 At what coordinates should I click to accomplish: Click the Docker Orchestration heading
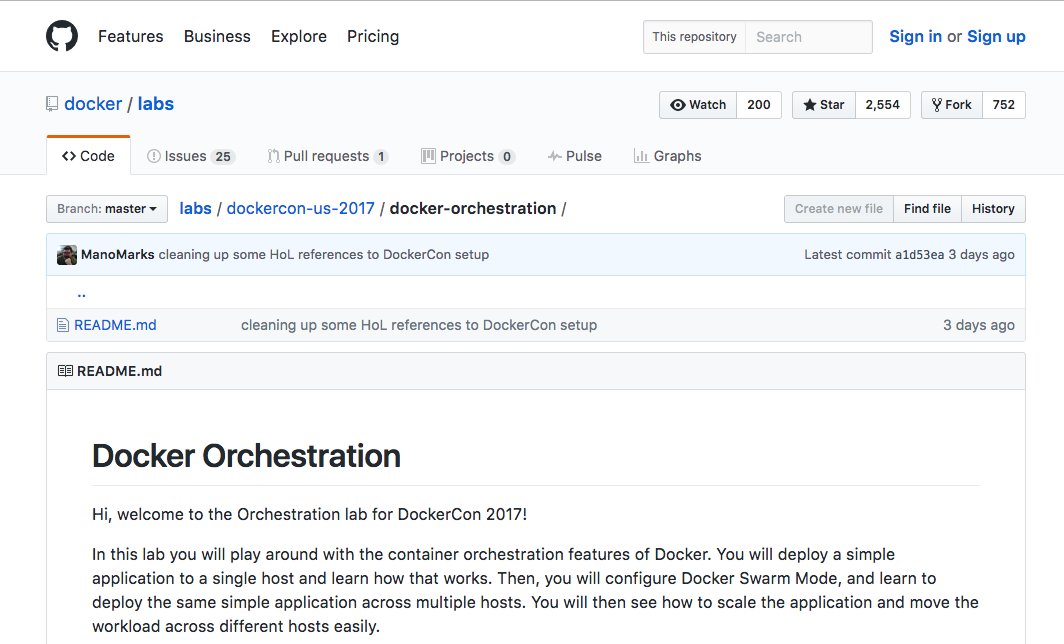(246, 455)
